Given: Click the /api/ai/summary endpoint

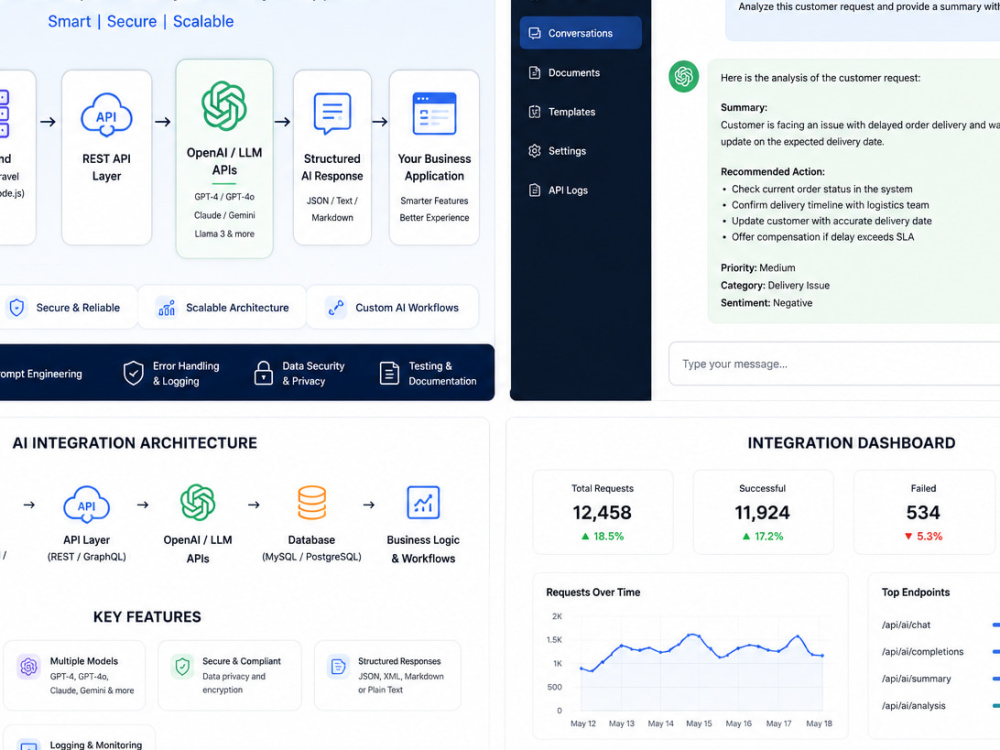Looking at the screenshot, I should pyautogui.click(x=916, y=679).
